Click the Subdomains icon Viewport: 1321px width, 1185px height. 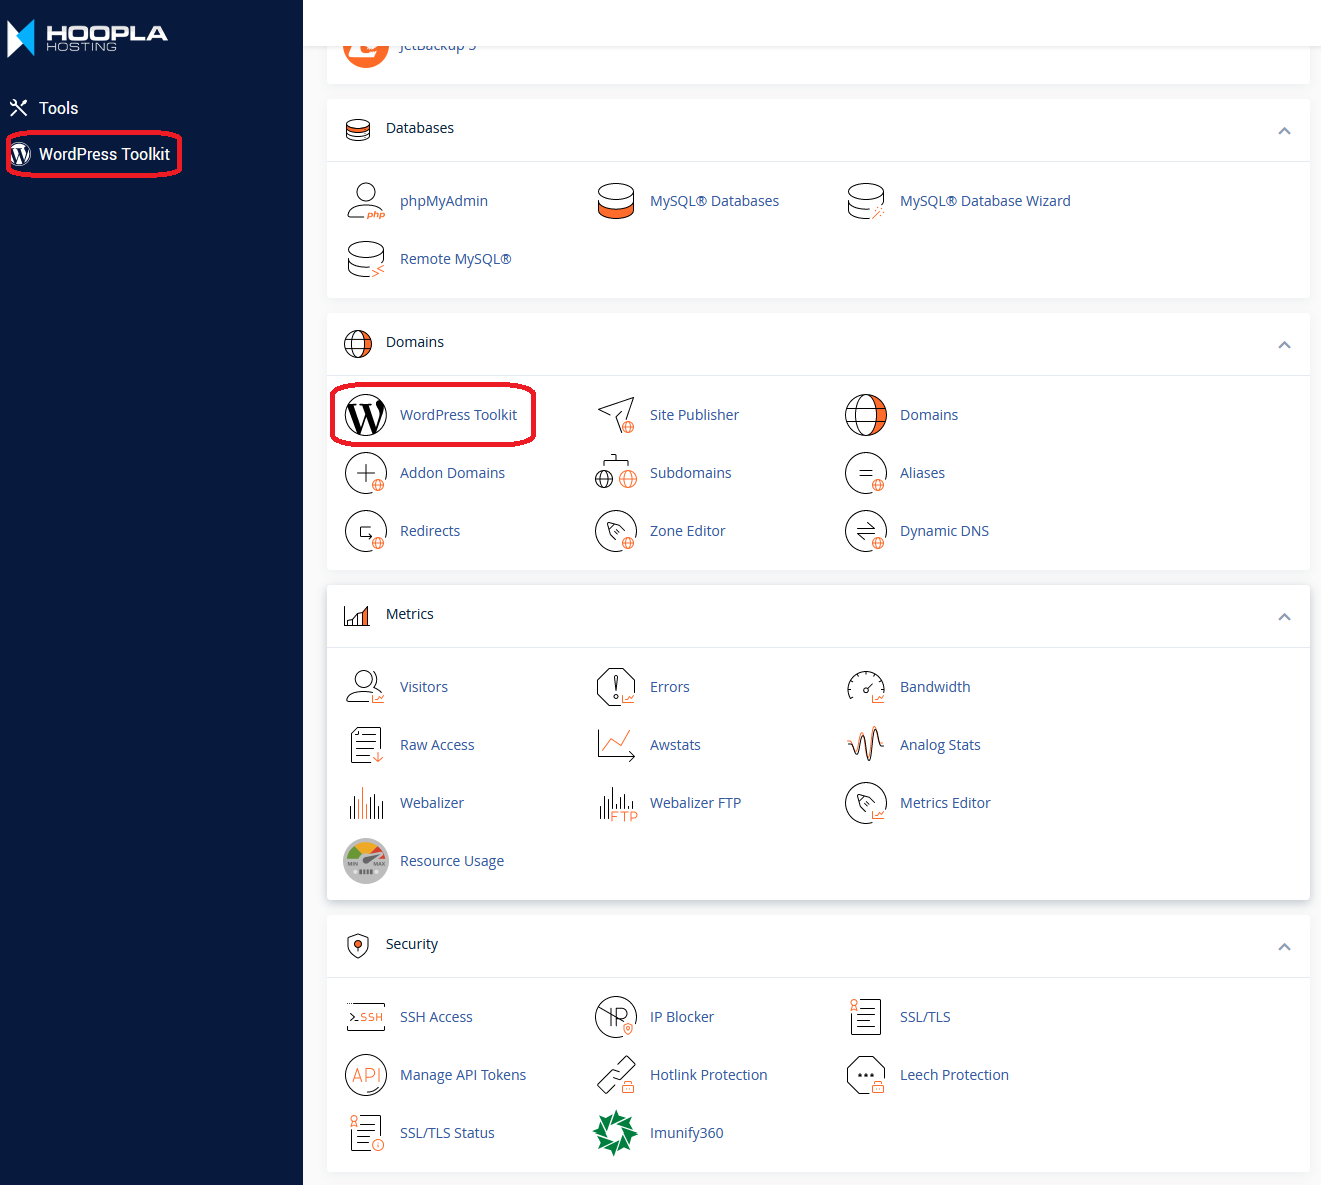coord(616,473)
